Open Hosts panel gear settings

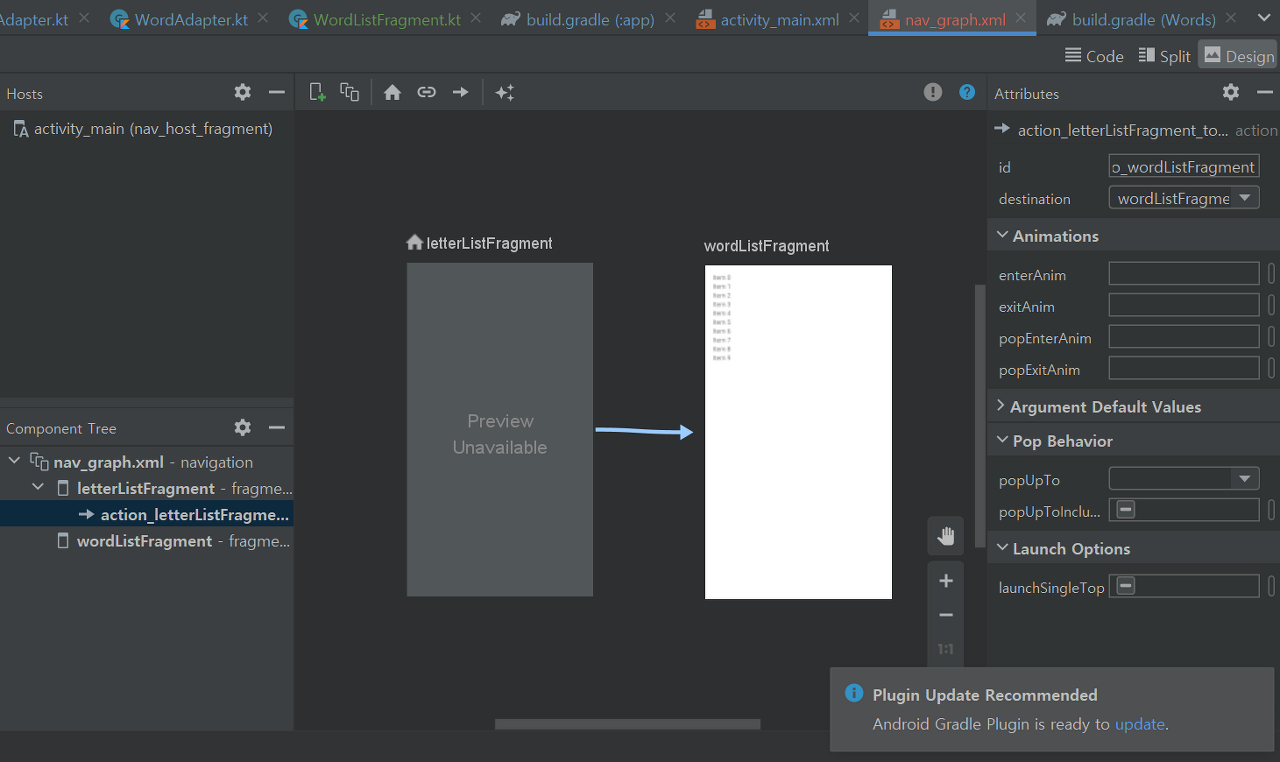pos(243,92)
